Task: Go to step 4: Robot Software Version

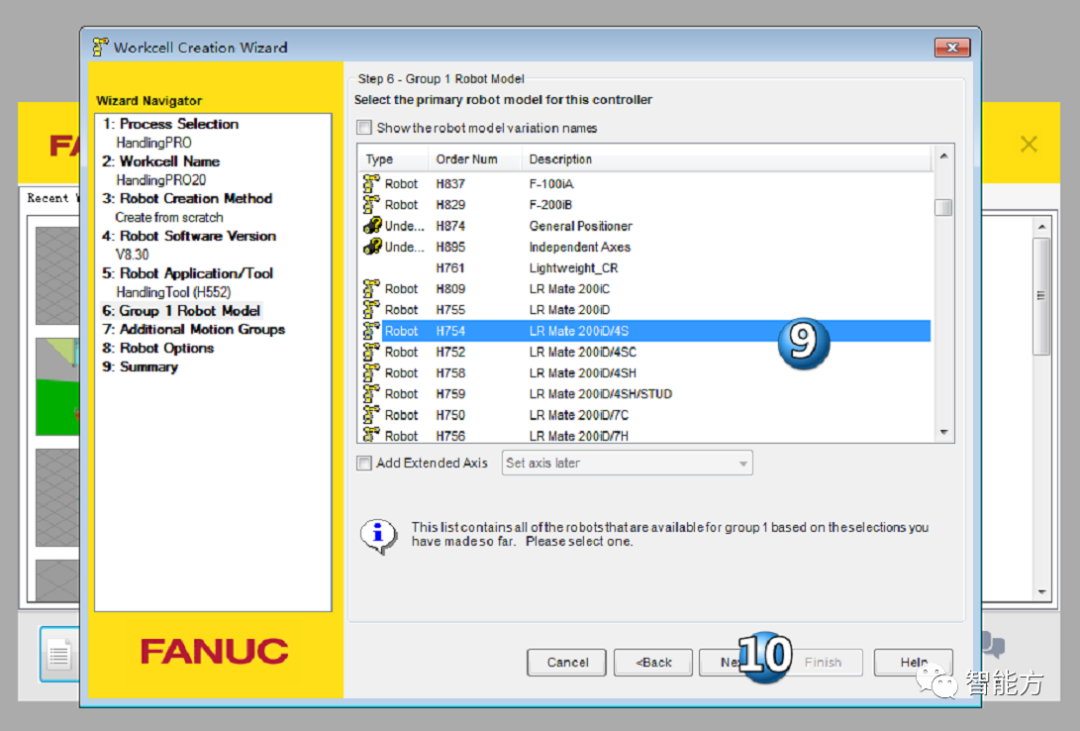Action: tap(189, 236)
